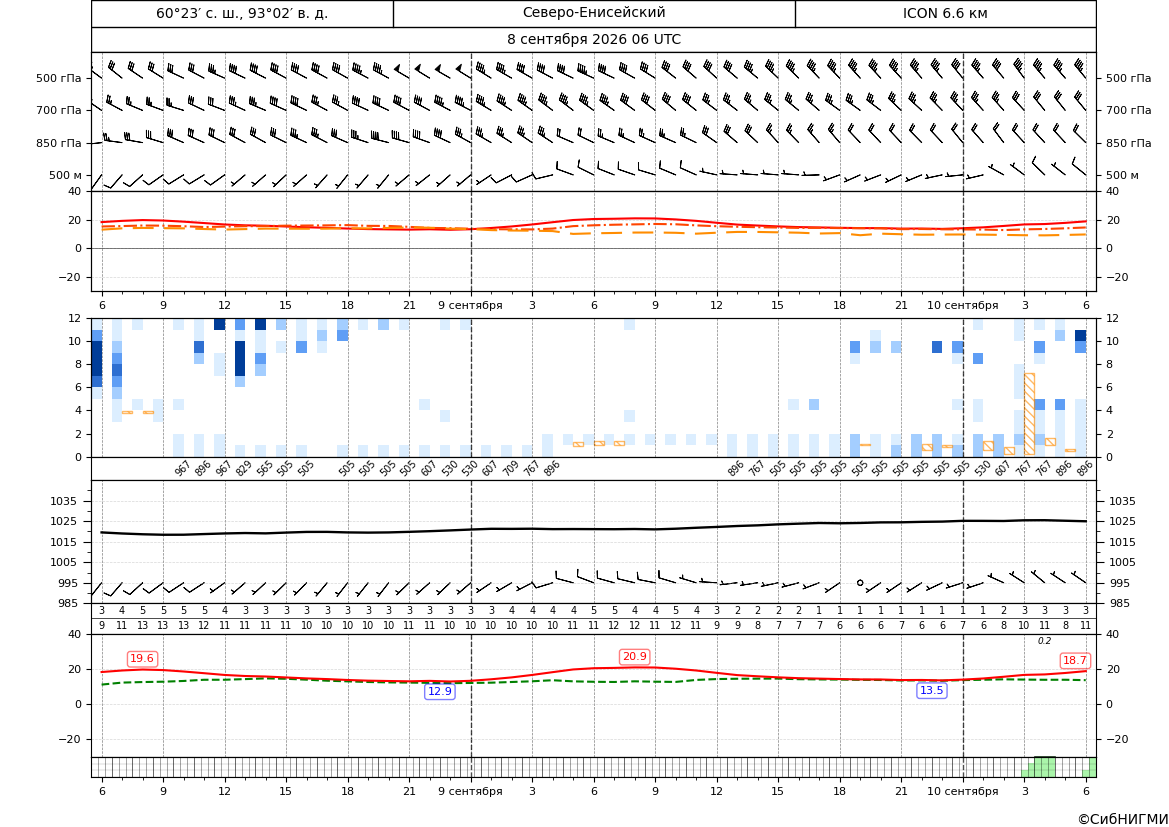
Task: Select the Северо-Енисейский location header
Action: (594, 13)
